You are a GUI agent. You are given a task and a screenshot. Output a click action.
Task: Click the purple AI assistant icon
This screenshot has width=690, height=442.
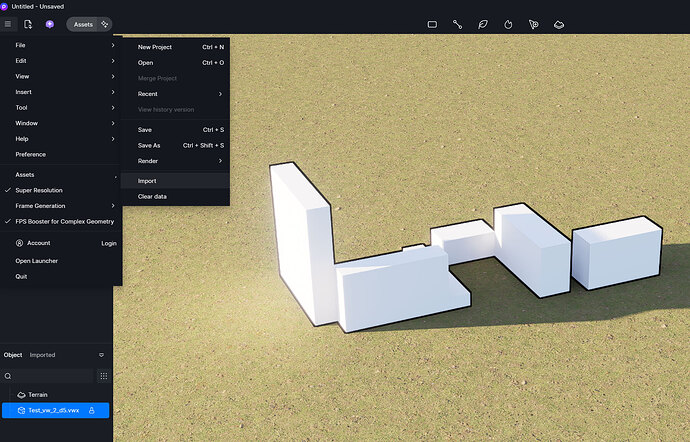tap(50, 24)
